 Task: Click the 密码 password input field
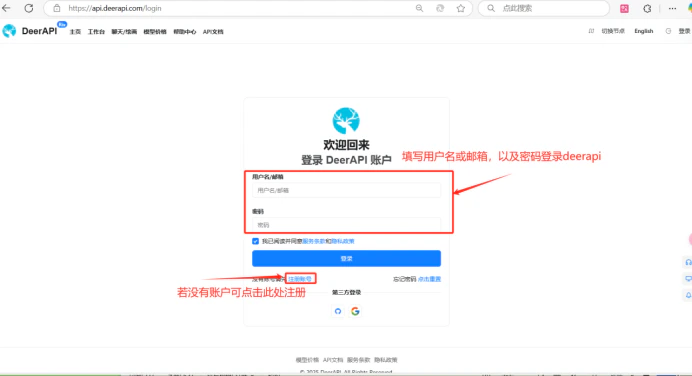click(346, 225)
